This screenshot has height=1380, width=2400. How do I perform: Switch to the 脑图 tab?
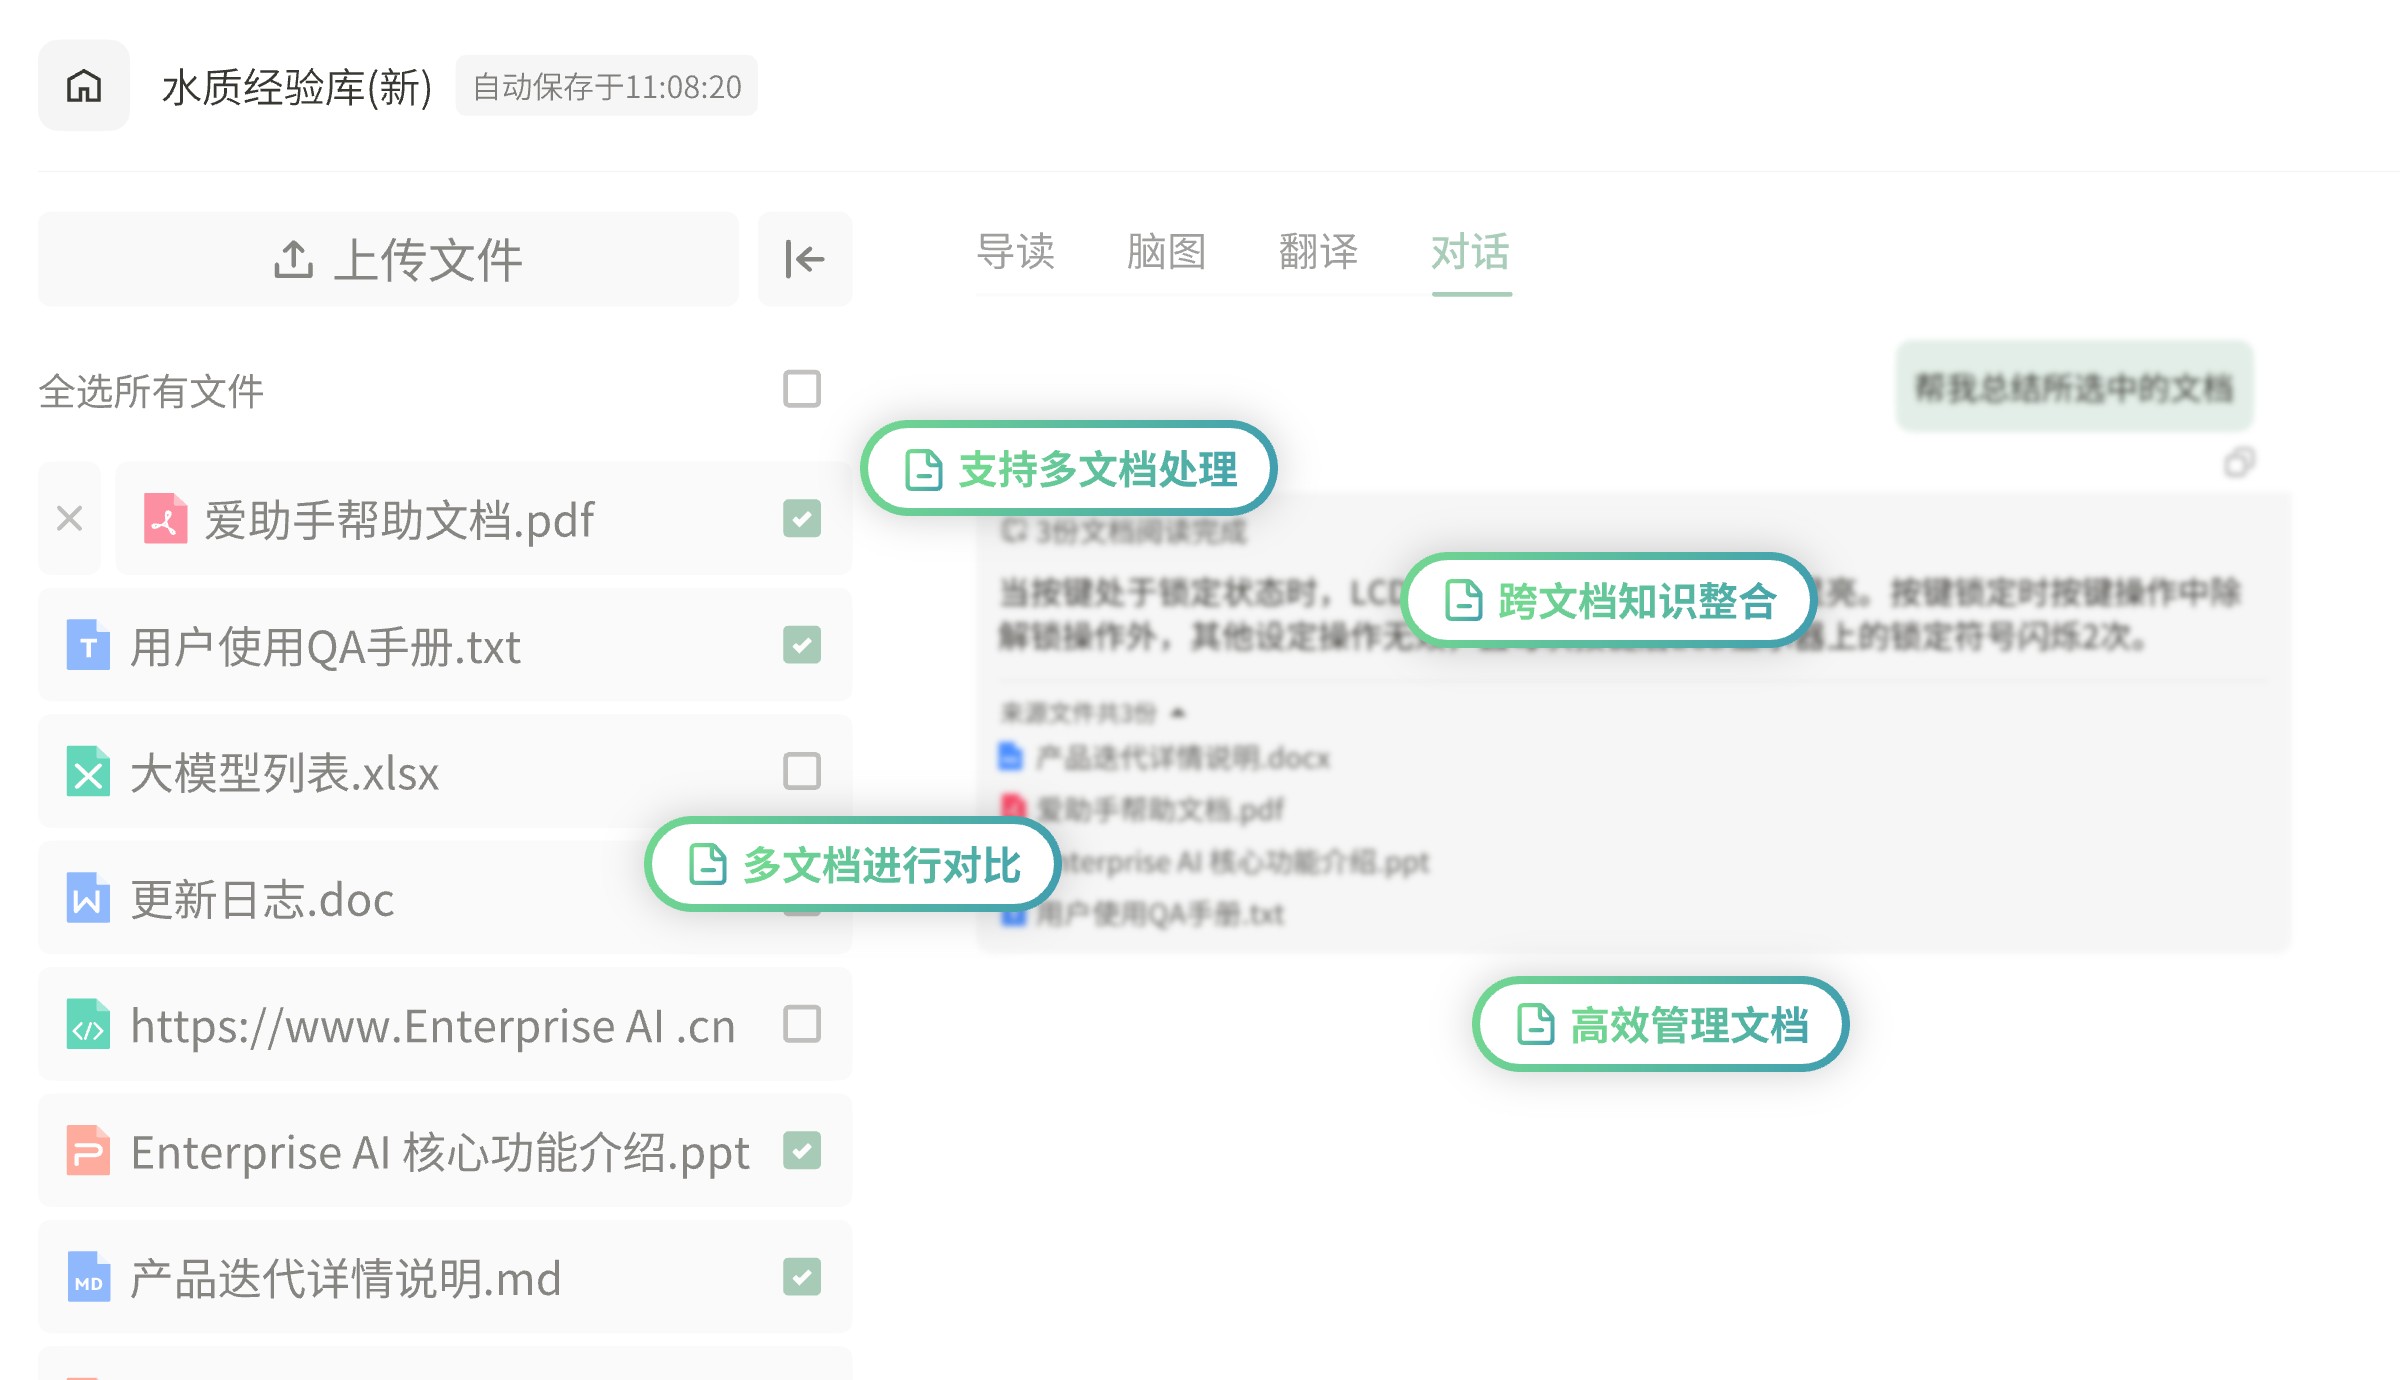click(x=1166, y=252)
